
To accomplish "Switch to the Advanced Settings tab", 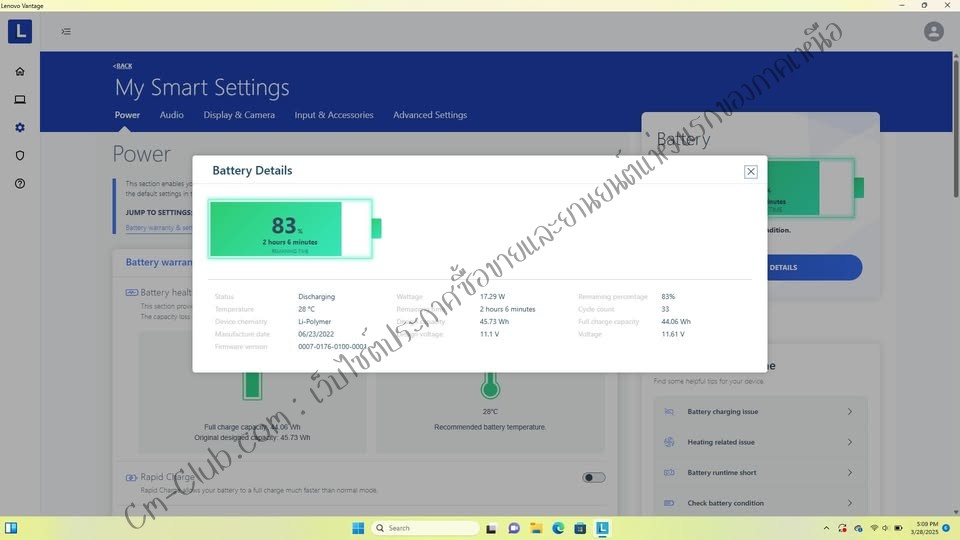I will click(430, 115).
